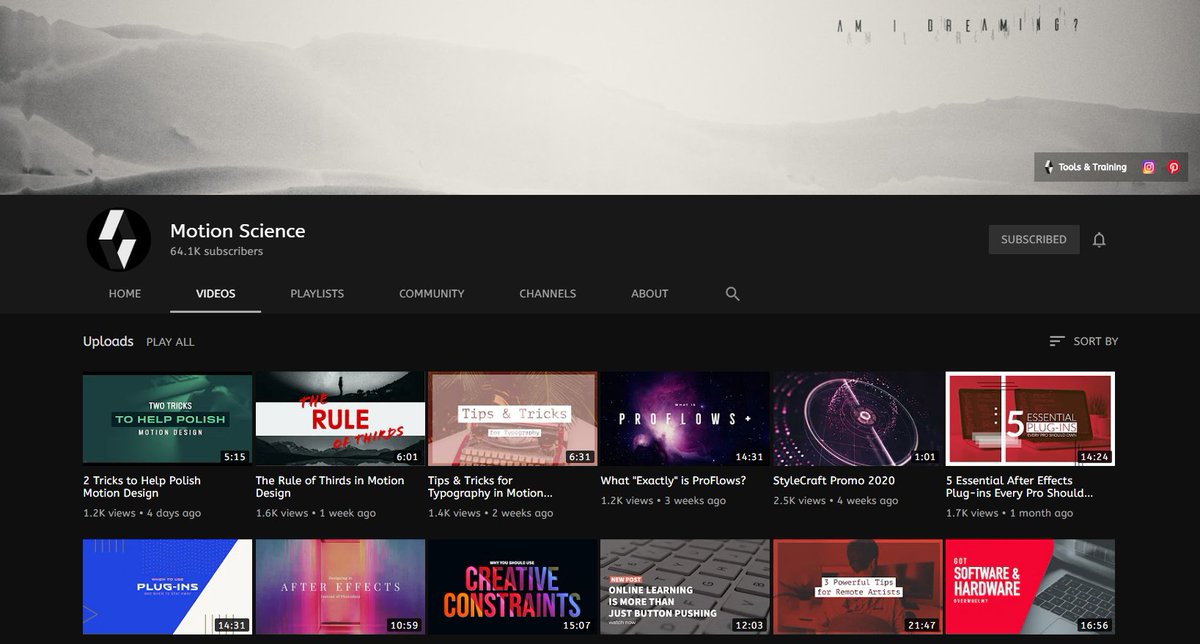The width and height of the screenshot is (1200, 644).
Task: Click the 64.1K subscribers text
Action: coord(216,252)
